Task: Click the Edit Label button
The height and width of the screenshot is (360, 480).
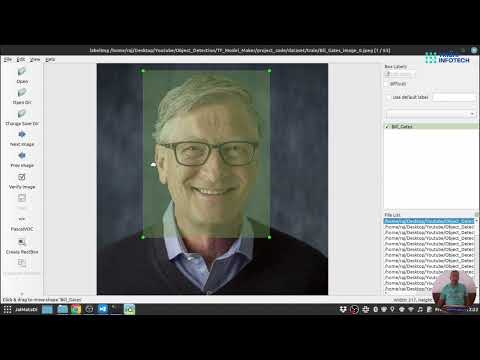Action: (x=400, y=74)
